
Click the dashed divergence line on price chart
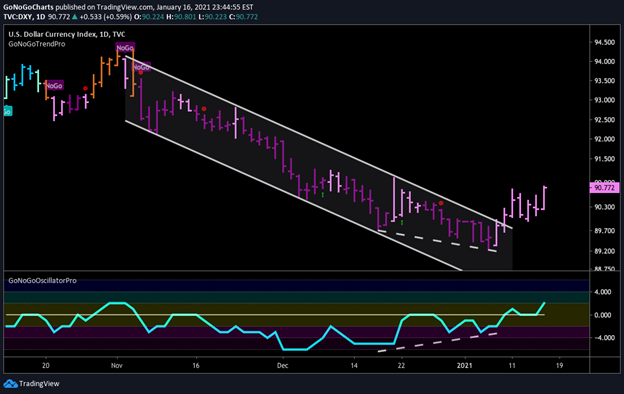pyautogui.click(x=437, y=241)
